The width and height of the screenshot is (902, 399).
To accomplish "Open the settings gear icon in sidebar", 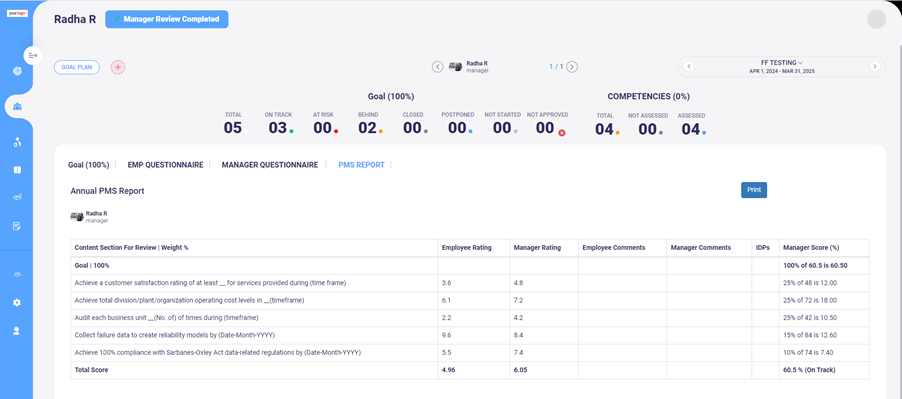I will click(x=17, y=302).
